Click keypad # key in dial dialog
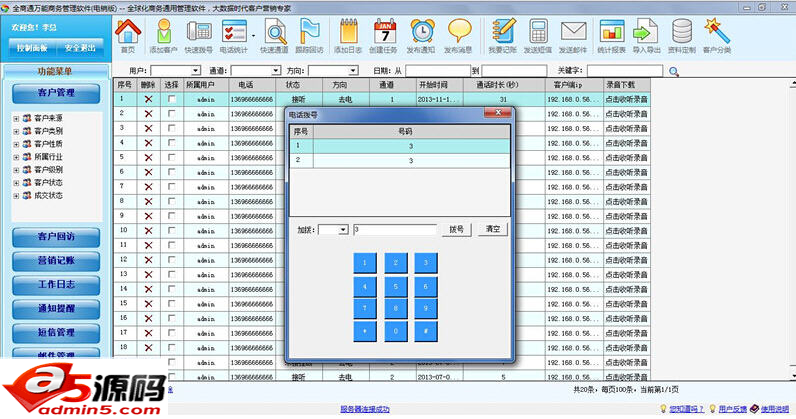 (x=426, y=331)
